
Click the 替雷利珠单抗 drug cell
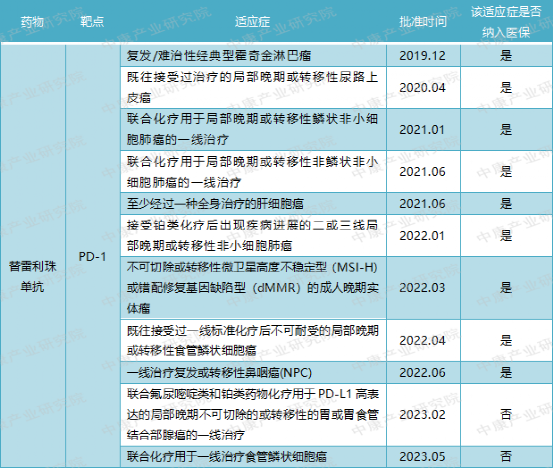coord(32,276)
